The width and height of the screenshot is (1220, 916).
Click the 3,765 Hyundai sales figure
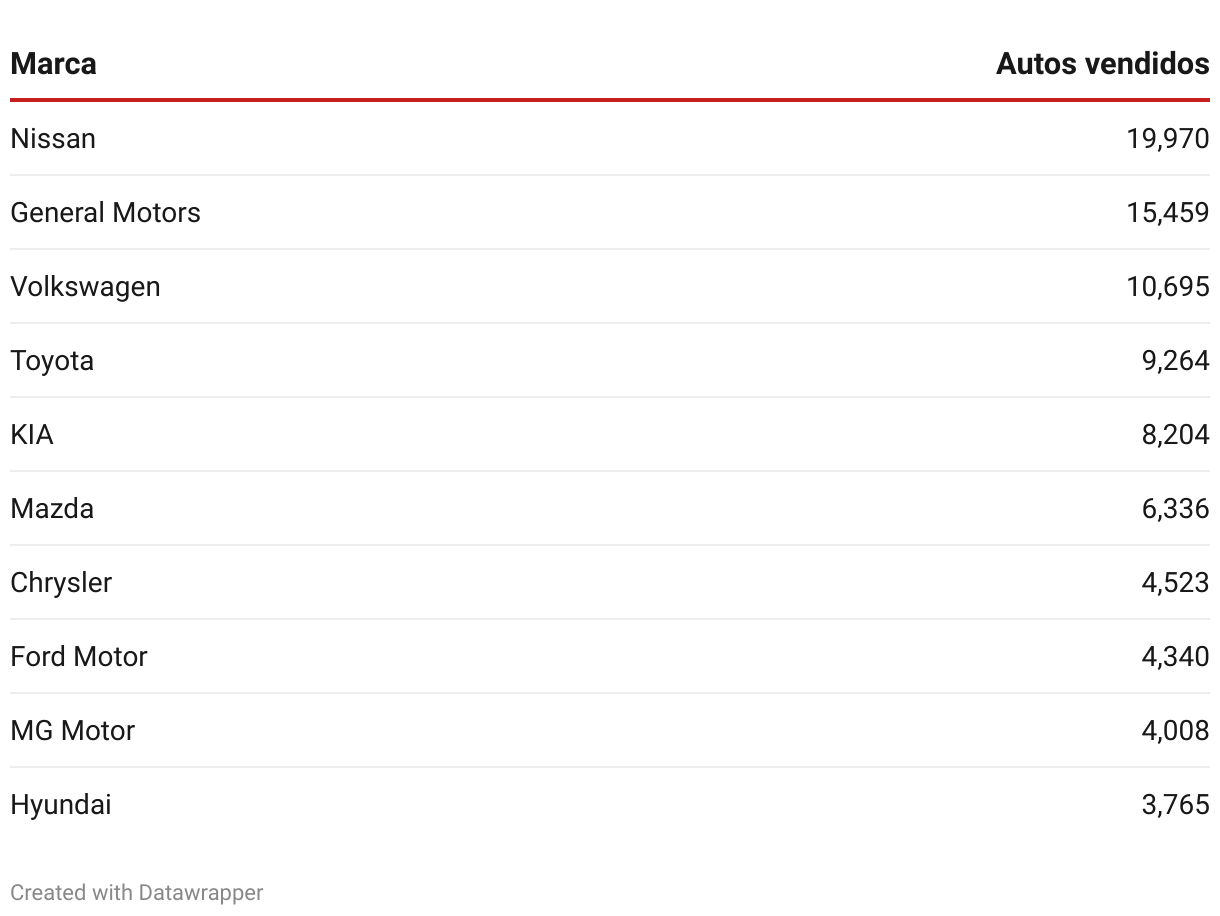coord(1175,805)
